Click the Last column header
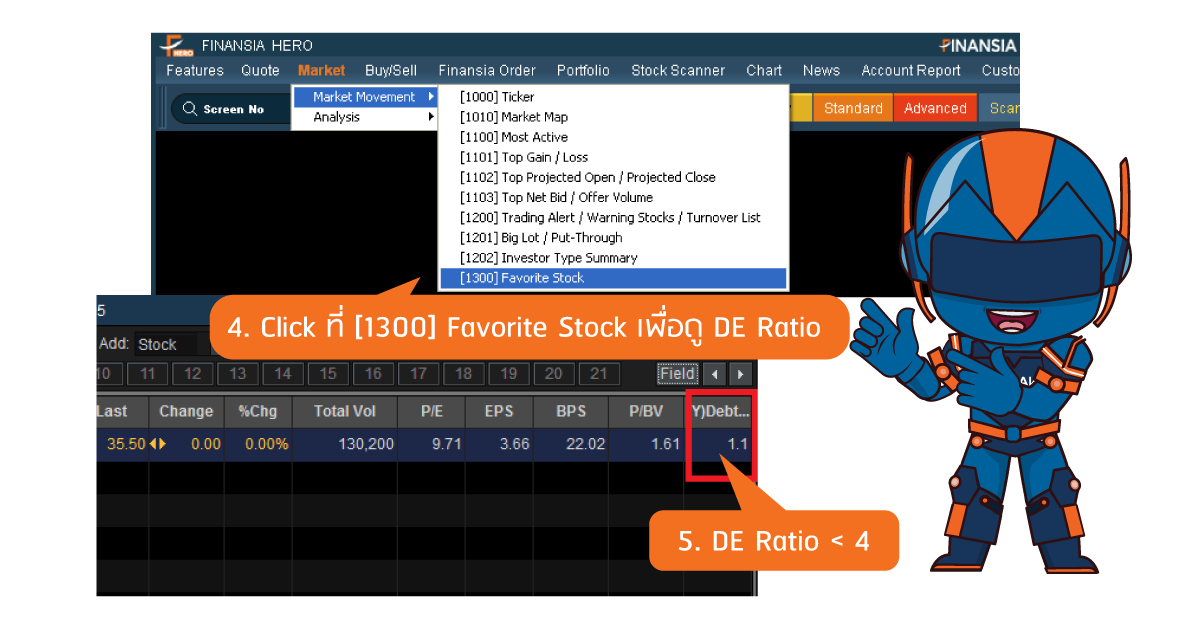Image resolution: width=1200 pixels, height=639 pixels. coord(122,411)
